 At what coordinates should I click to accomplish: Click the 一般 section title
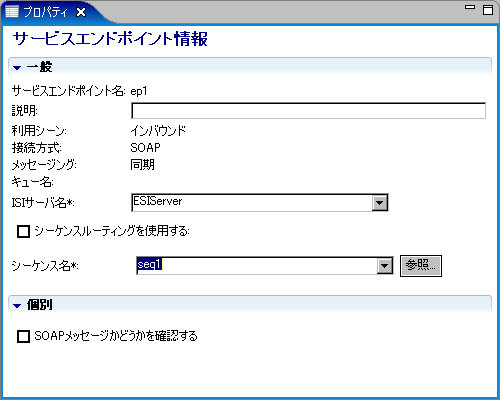[39, 67]
